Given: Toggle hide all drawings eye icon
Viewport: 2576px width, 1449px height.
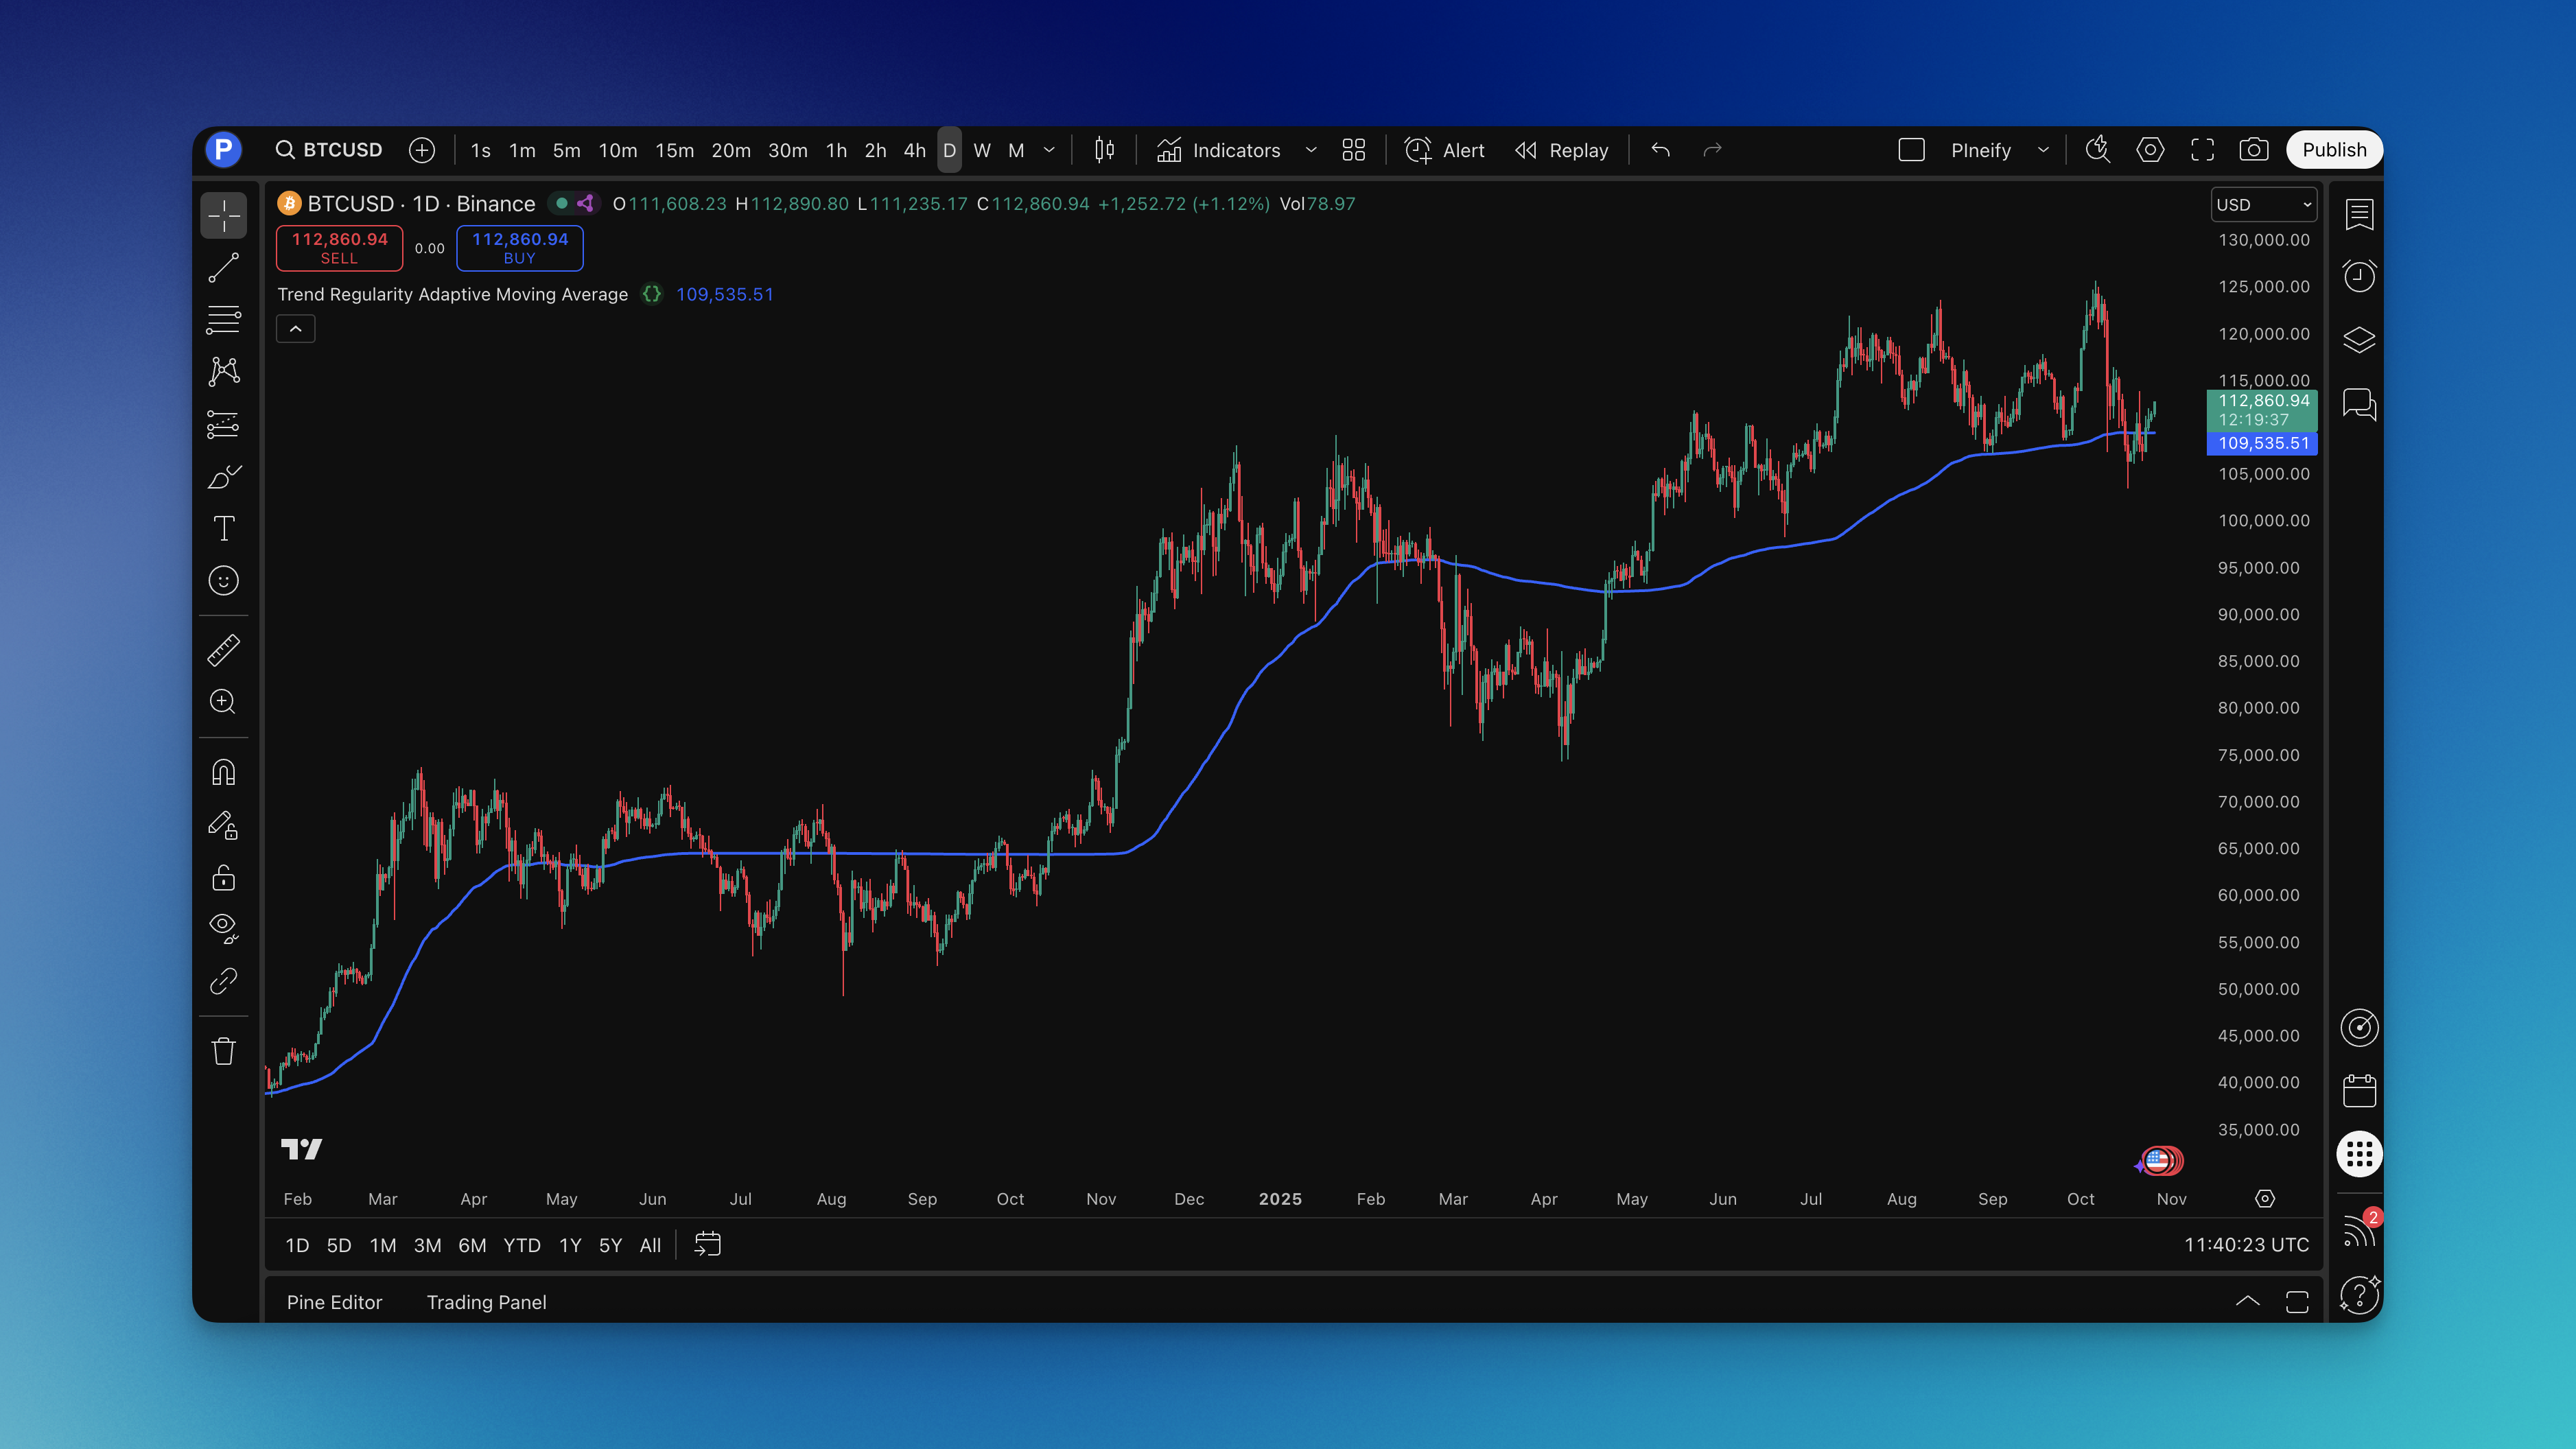Looking at the screenshot, I should (x=223, y=927).
